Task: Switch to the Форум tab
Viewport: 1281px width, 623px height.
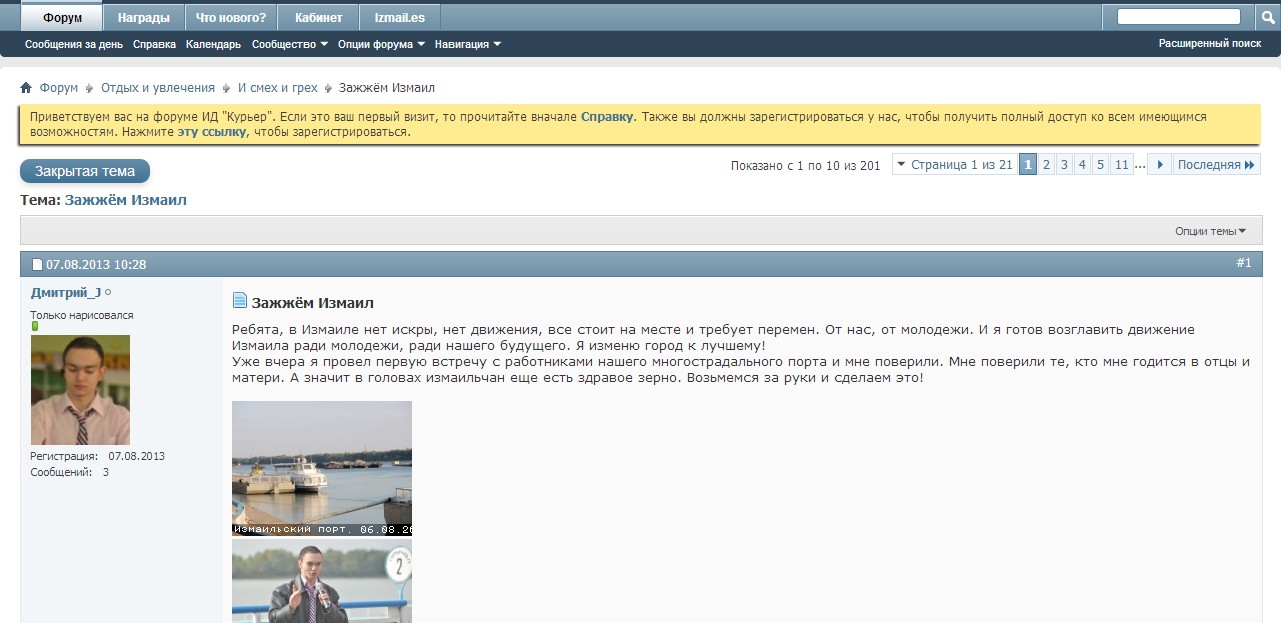Action: click(x=62, y=18)
